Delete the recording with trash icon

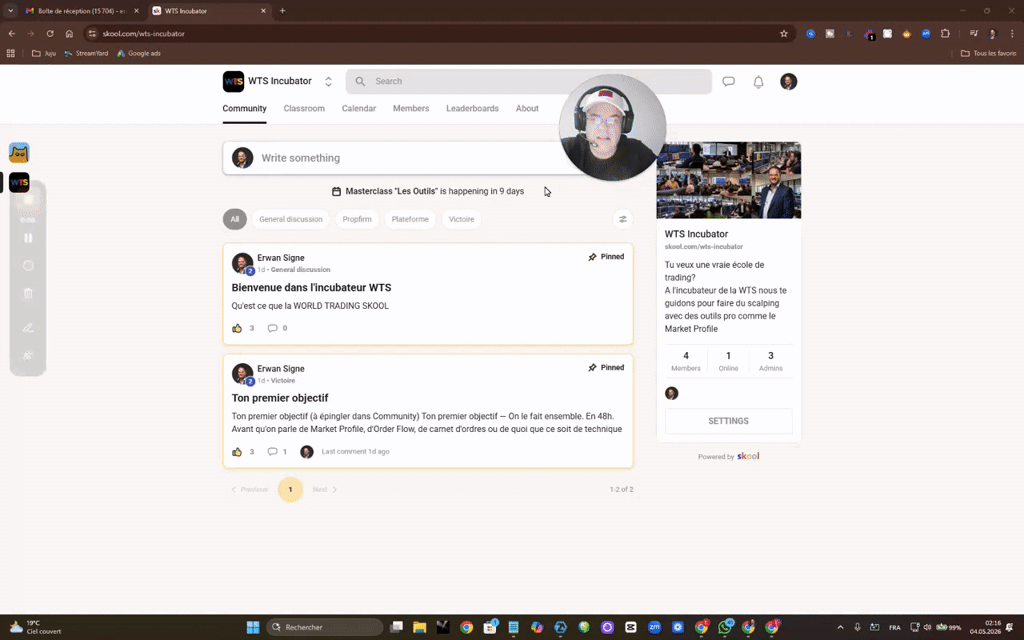pyautogui.click(x=28, y=293)
